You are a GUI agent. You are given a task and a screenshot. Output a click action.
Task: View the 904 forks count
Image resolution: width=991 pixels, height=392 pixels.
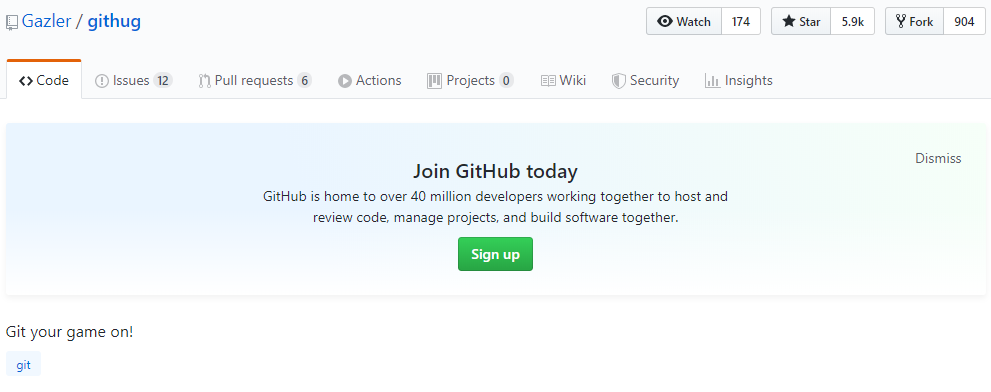pos(964,21)
